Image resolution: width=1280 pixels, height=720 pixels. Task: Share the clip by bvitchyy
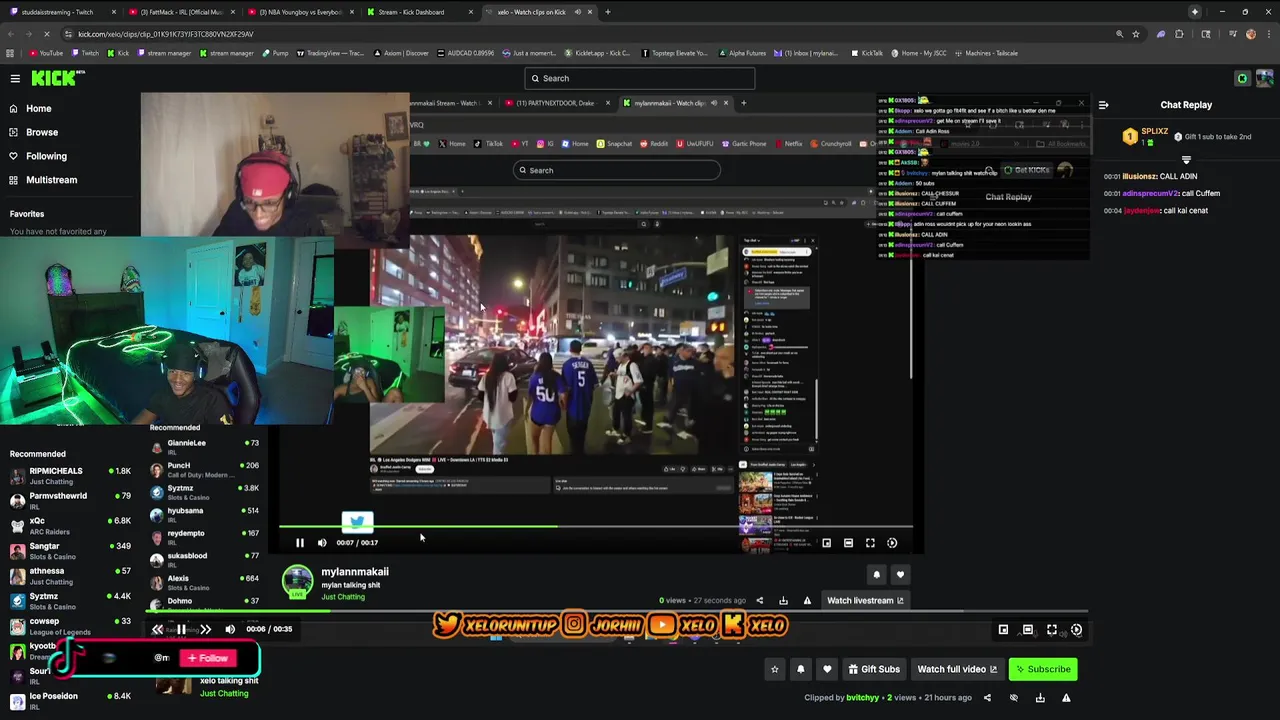point(987,698)
